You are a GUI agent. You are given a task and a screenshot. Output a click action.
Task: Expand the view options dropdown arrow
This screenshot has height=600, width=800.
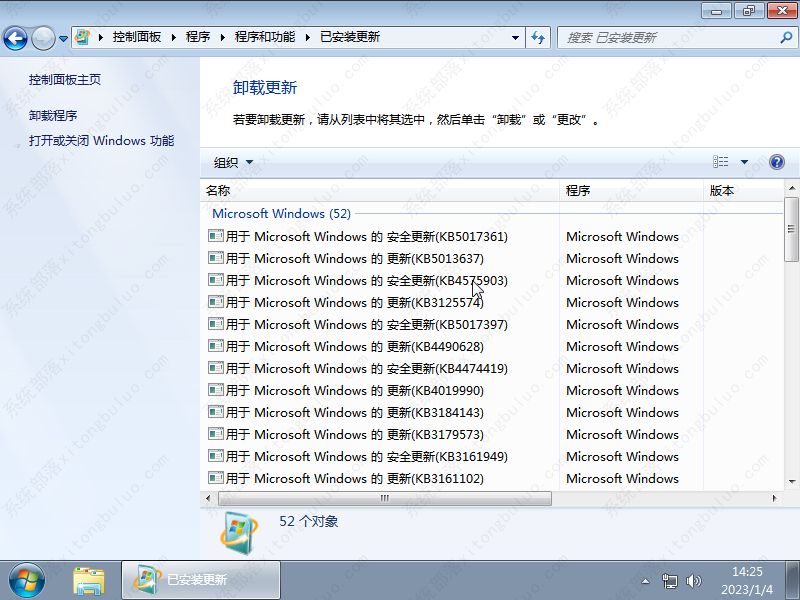click(x=744, y=162)
